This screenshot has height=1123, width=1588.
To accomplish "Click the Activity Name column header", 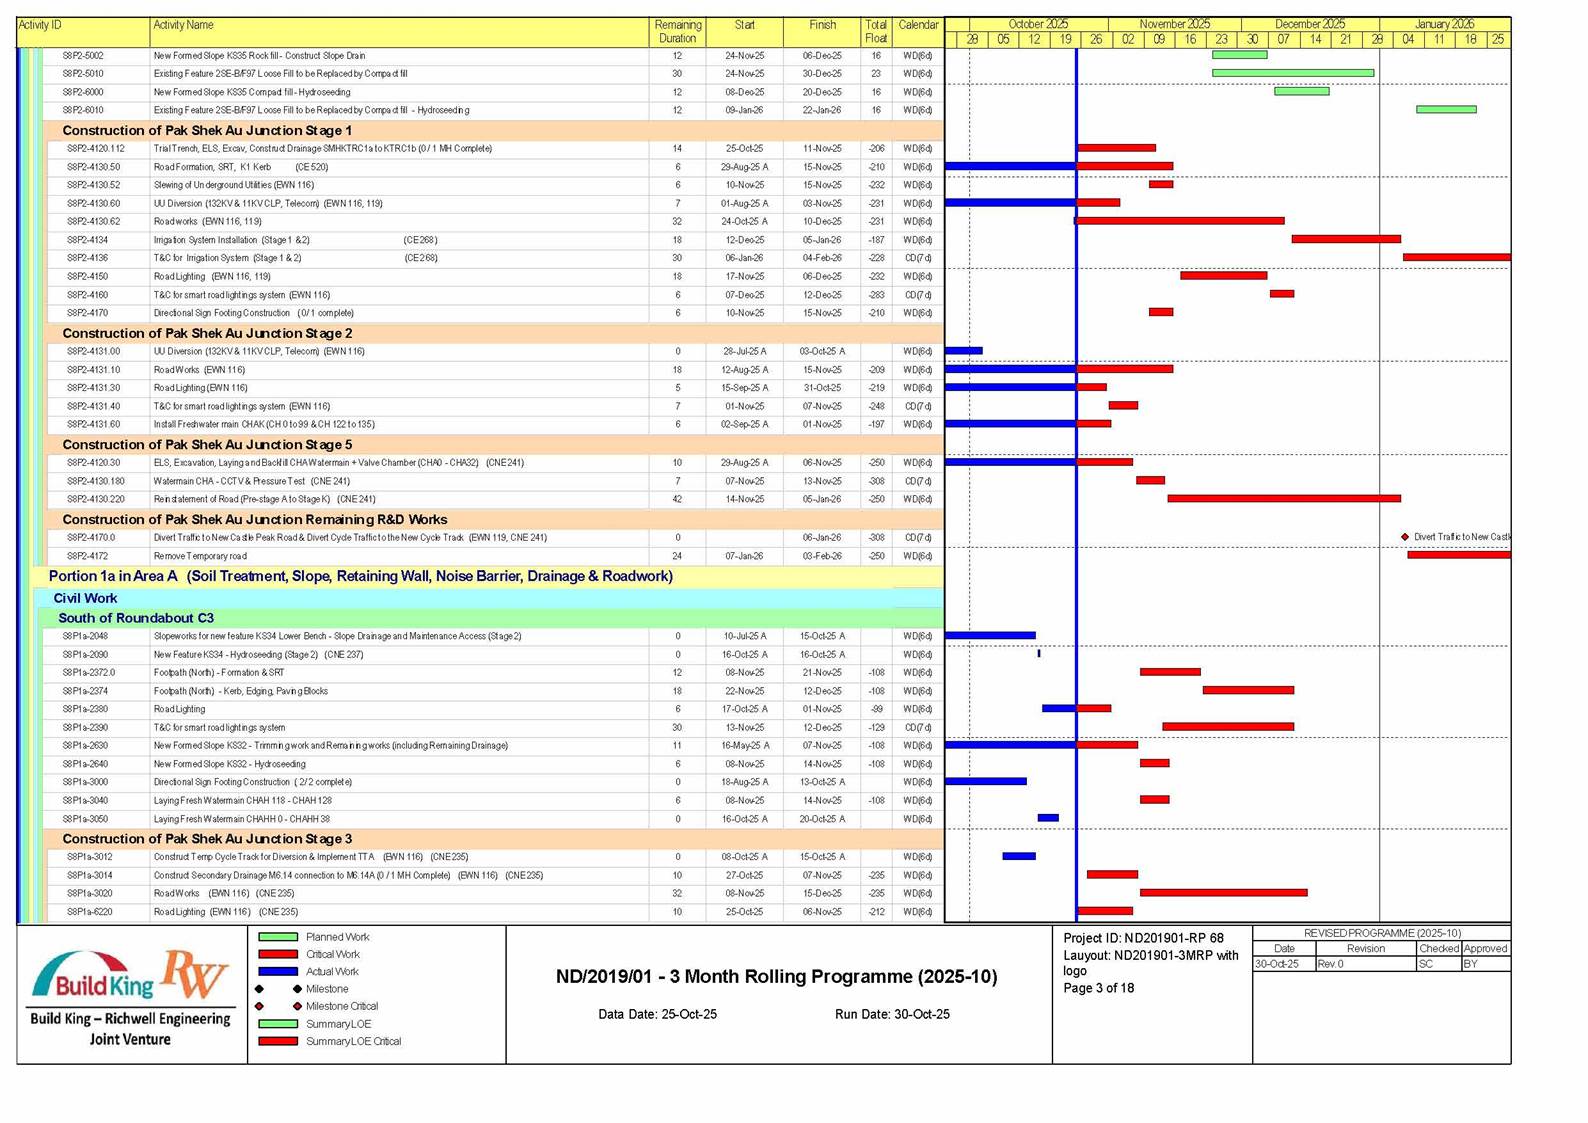I will (x=183, y=25).
